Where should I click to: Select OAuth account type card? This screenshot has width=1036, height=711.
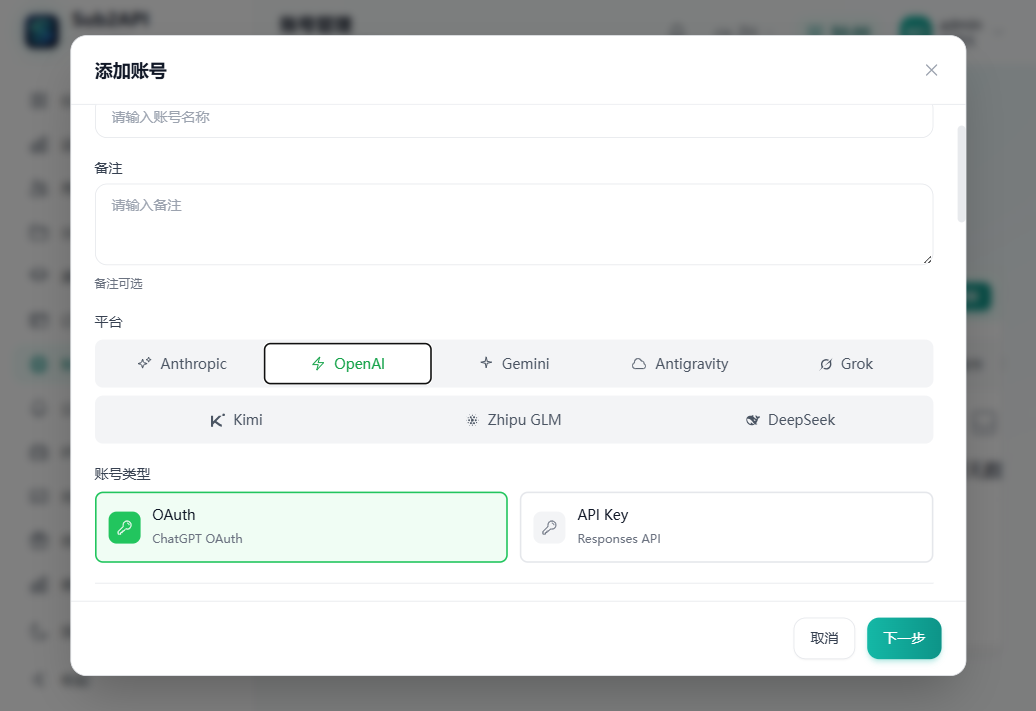301,527
